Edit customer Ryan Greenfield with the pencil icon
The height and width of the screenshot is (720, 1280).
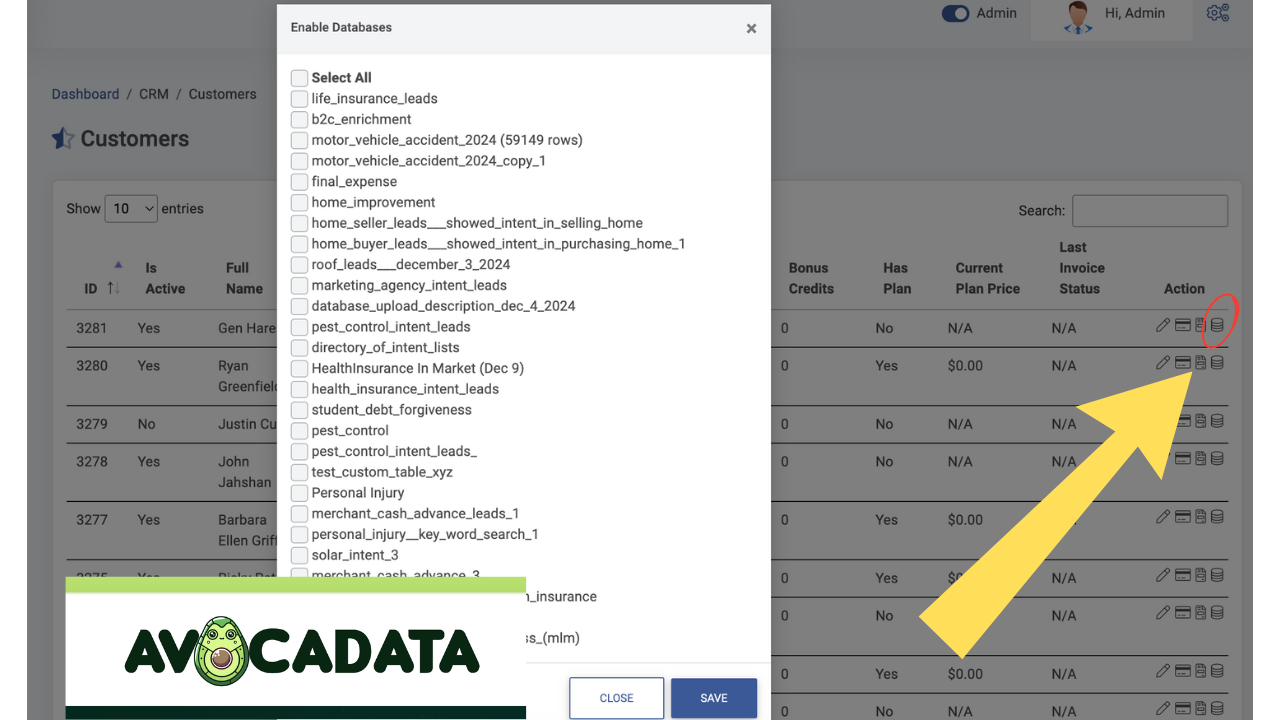(1163, 362)
